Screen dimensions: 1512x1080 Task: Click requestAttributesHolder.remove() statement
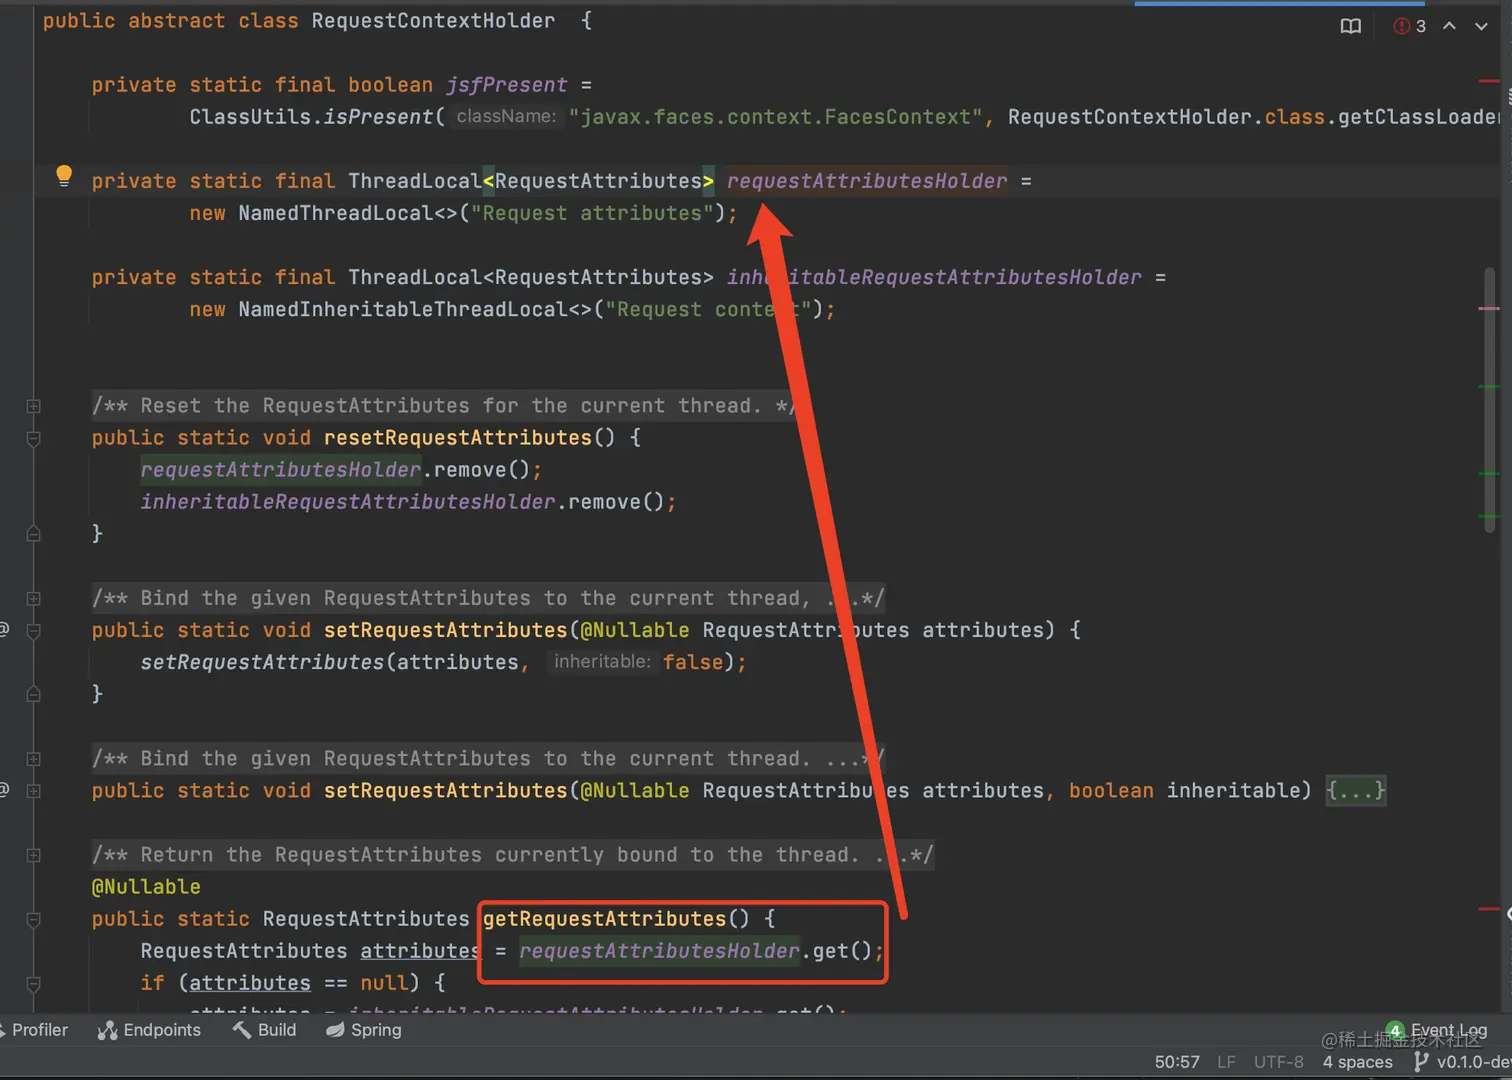pyautogui.click(x=341, y=470)
